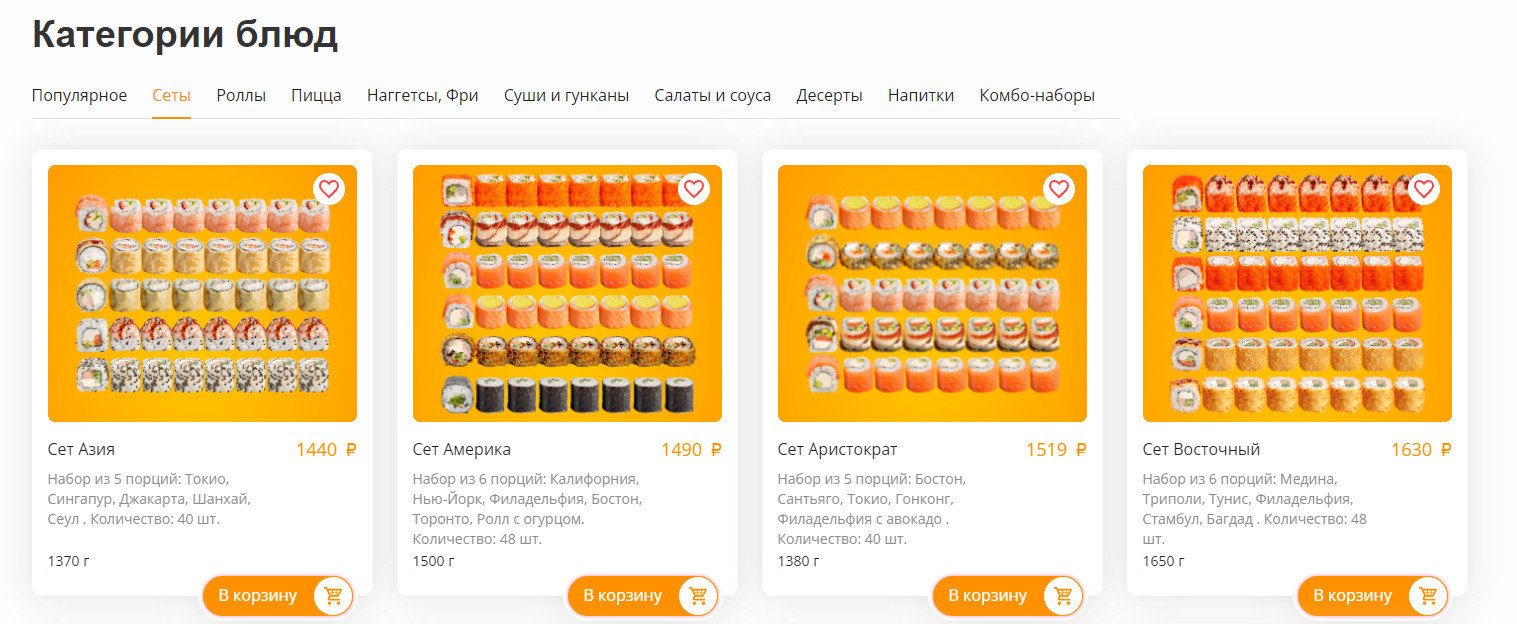Open the Сет Аристократ title link
1517x624 pixels.
pyautogui.click(x=837, y=450)
